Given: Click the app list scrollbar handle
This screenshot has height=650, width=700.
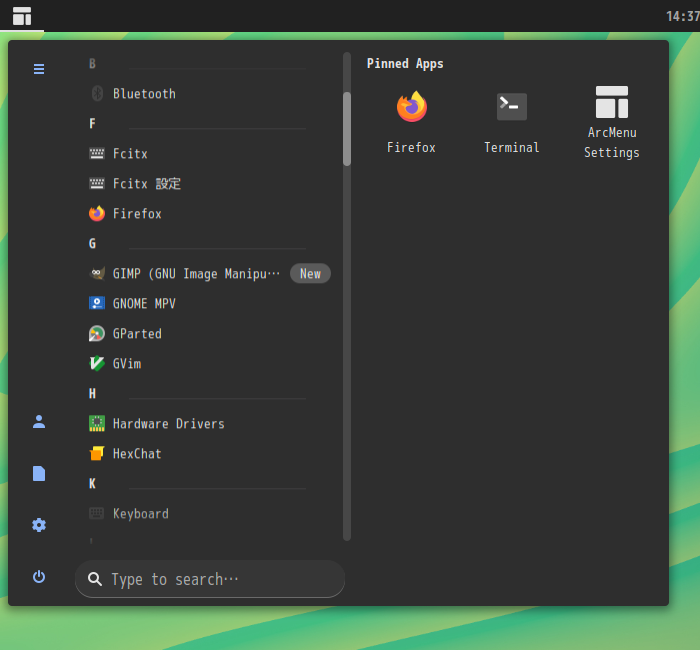Looking at the screenshot, I should point(347,129).
